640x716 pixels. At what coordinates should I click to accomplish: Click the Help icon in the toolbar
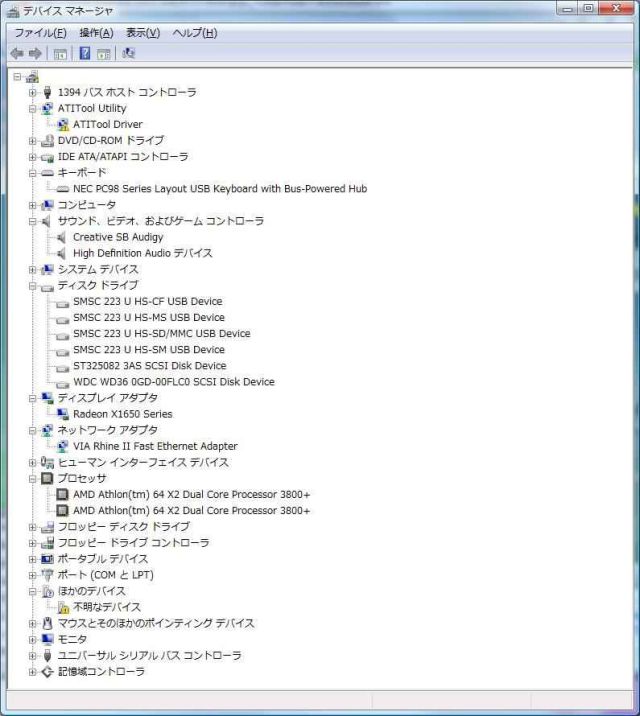point(85,53)
